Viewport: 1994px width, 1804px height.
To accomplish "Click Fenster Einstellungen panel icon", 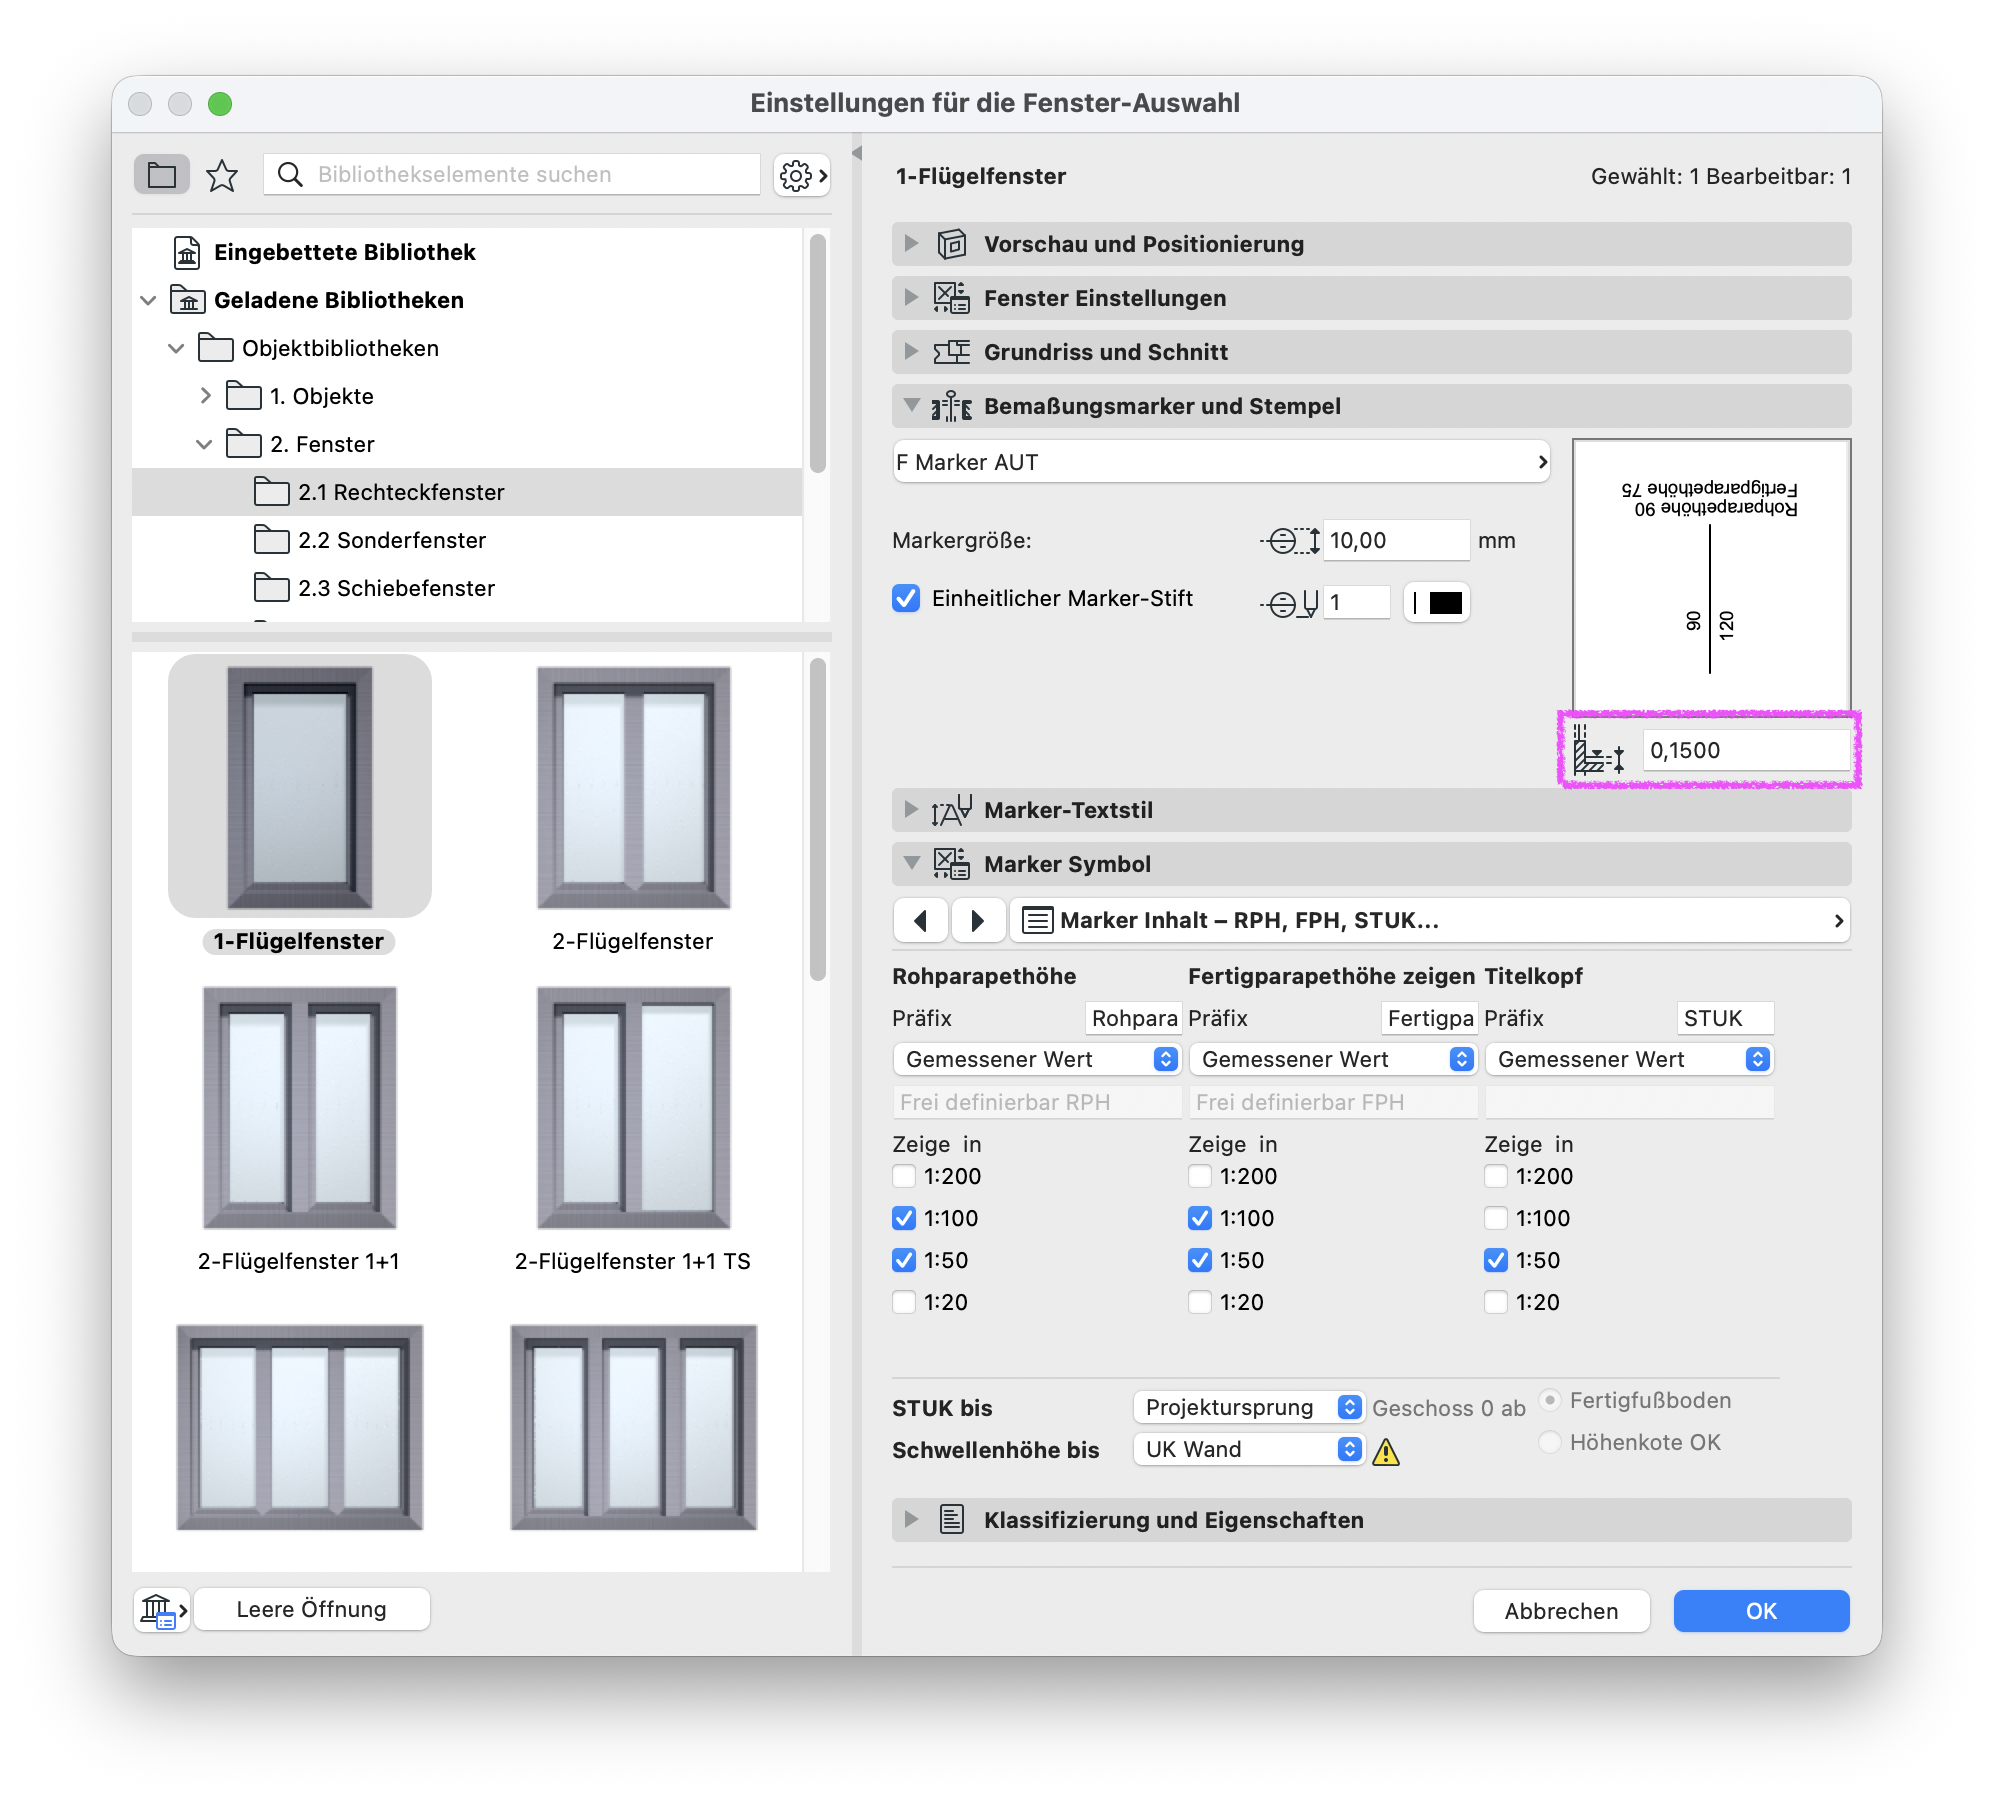I will (951, 298).
